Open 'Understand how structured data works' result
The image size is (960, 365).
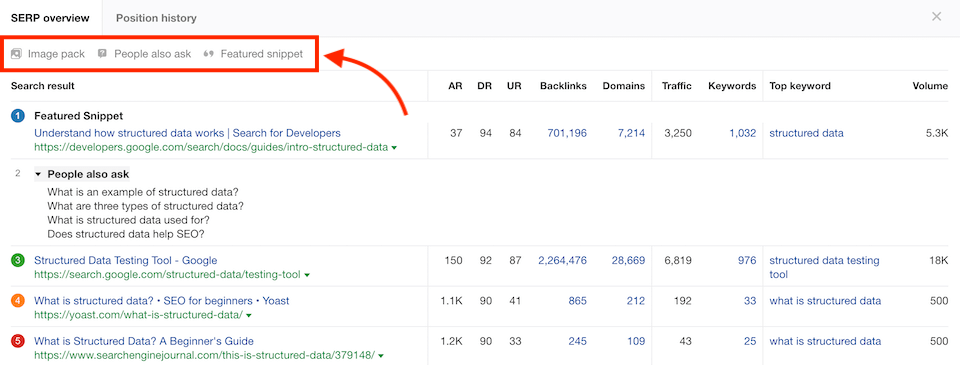click(187, 133)
